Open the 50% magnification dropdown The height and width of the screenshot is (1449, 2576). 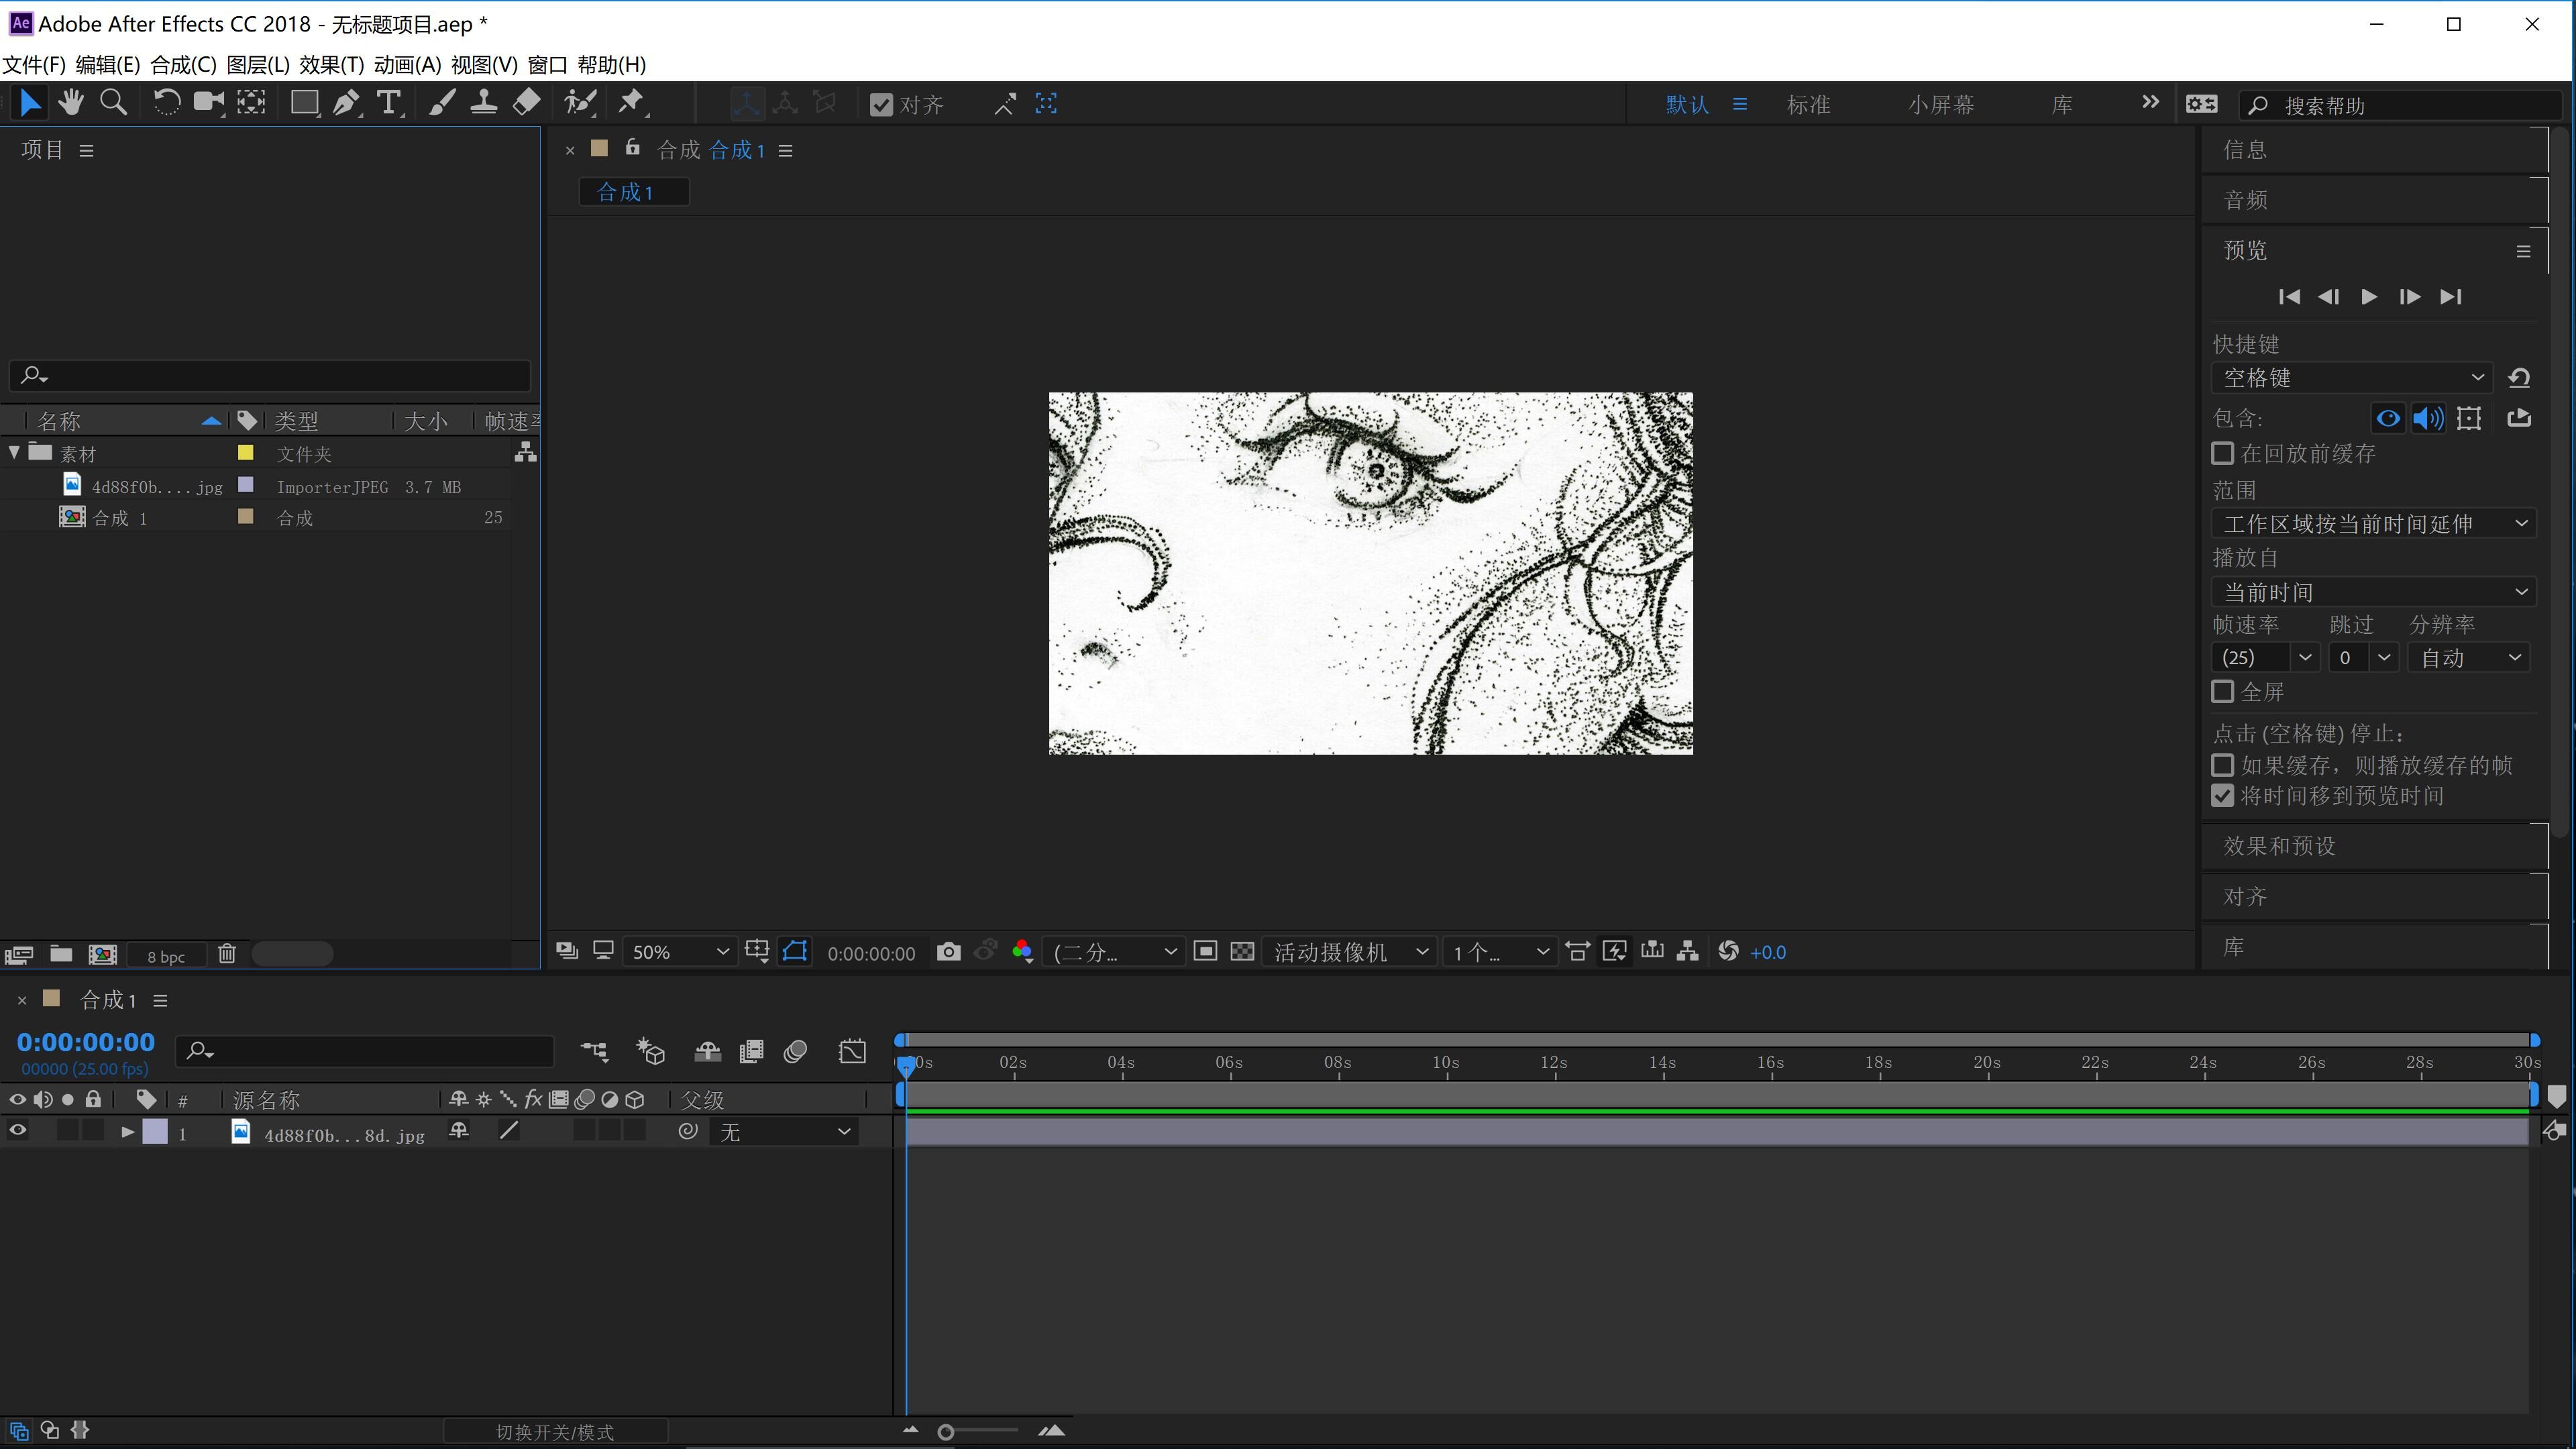(680, 952)
